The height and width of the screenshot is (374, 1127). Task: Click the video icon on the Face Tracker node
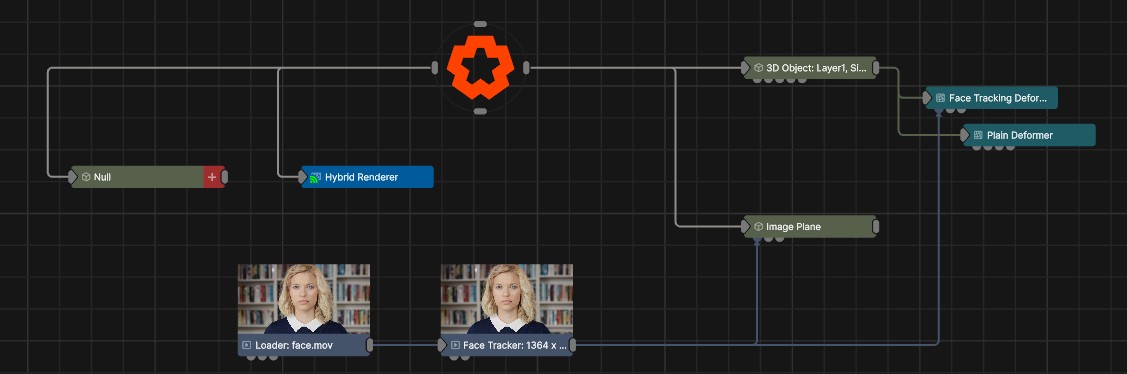tap(455, 345)
